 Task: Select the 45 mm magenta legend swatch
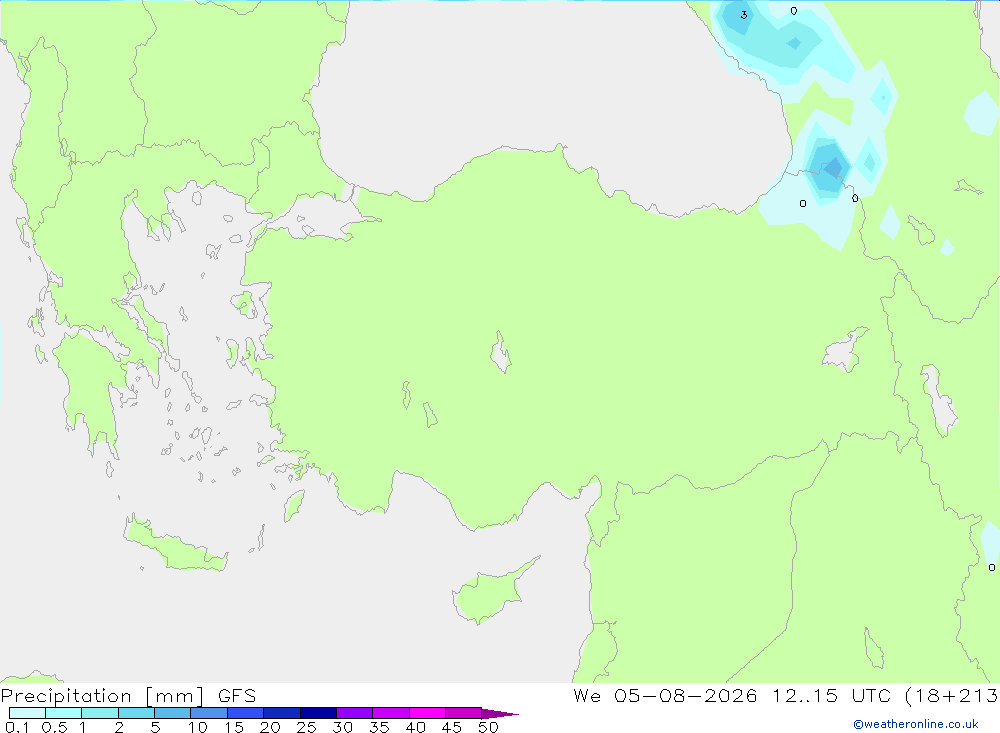point(463,713)
